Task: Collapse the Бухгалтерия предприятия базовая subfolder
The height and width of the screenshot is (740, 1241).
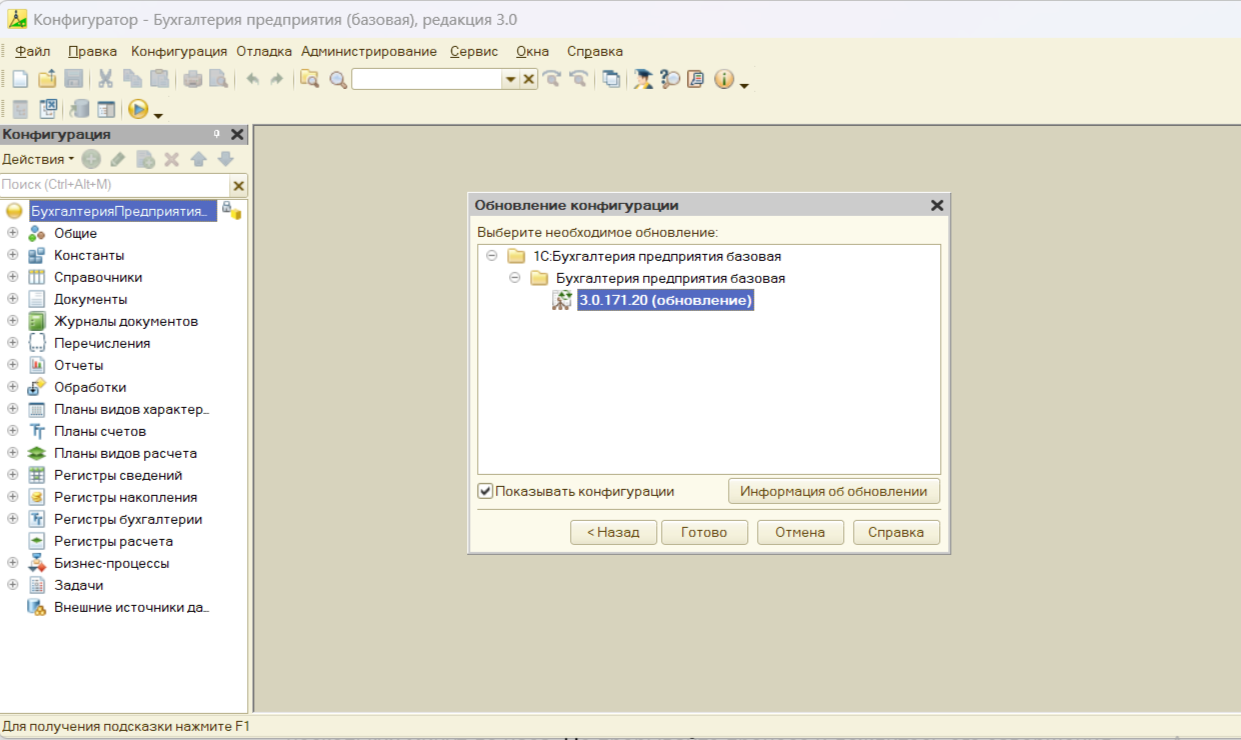Action: pyautogui.click(x=514, y=278)
